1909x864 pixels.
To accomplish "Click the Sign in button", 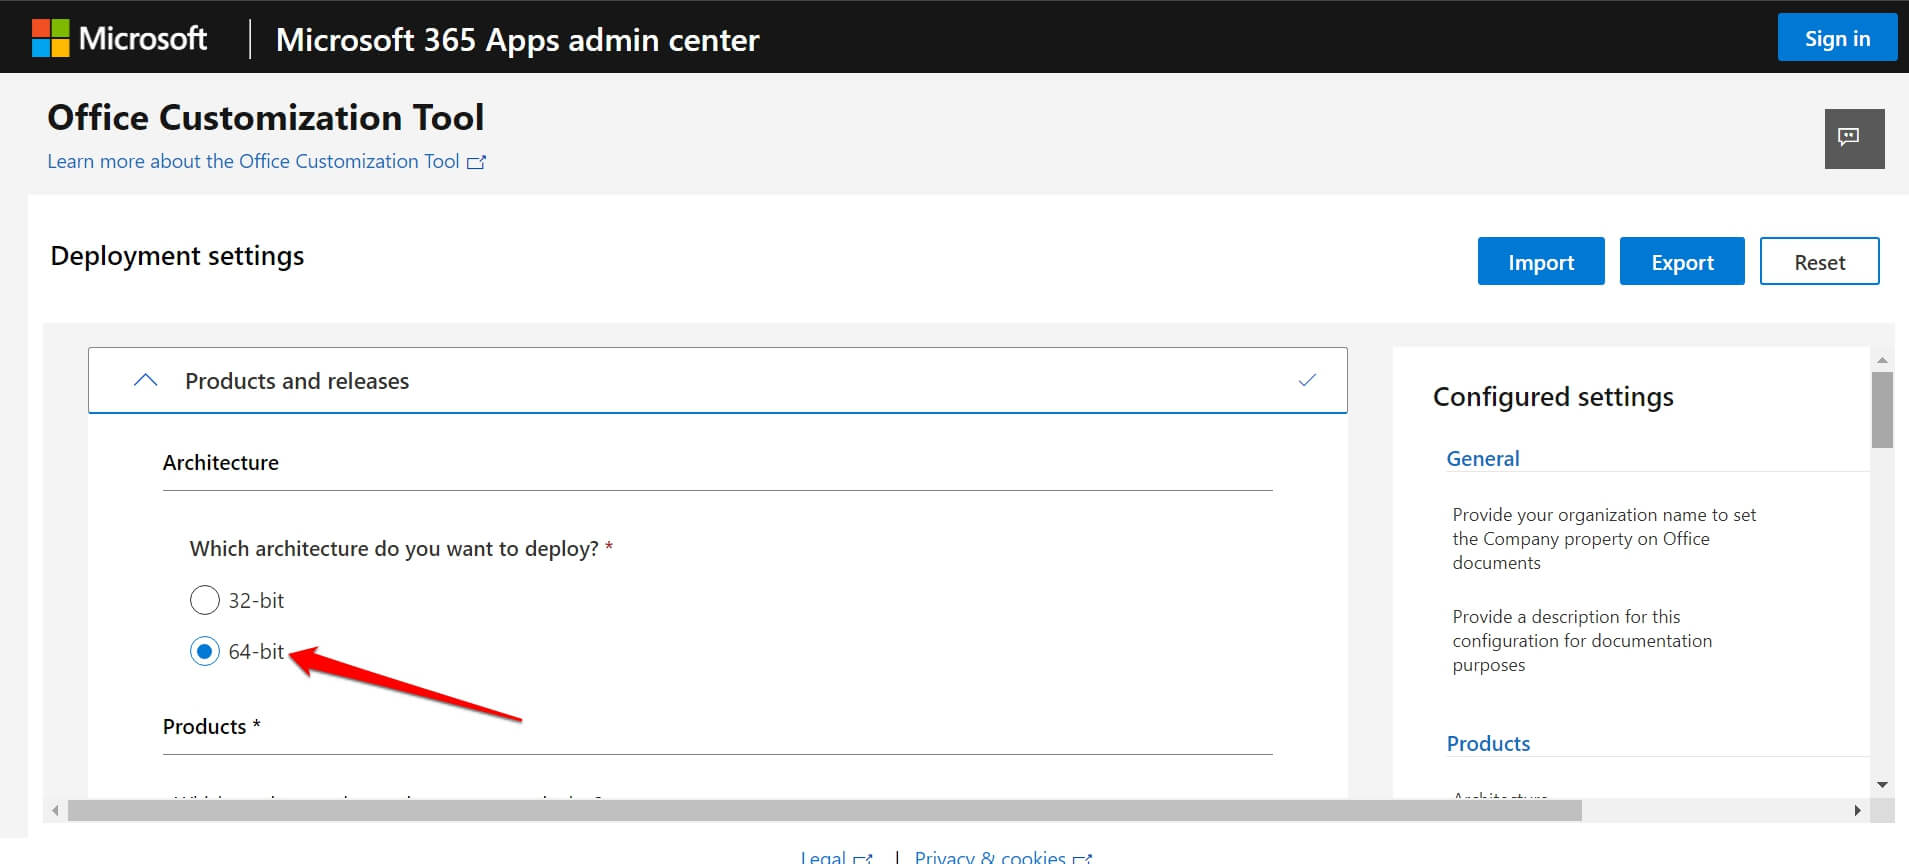I will (x=1837, y=38).
